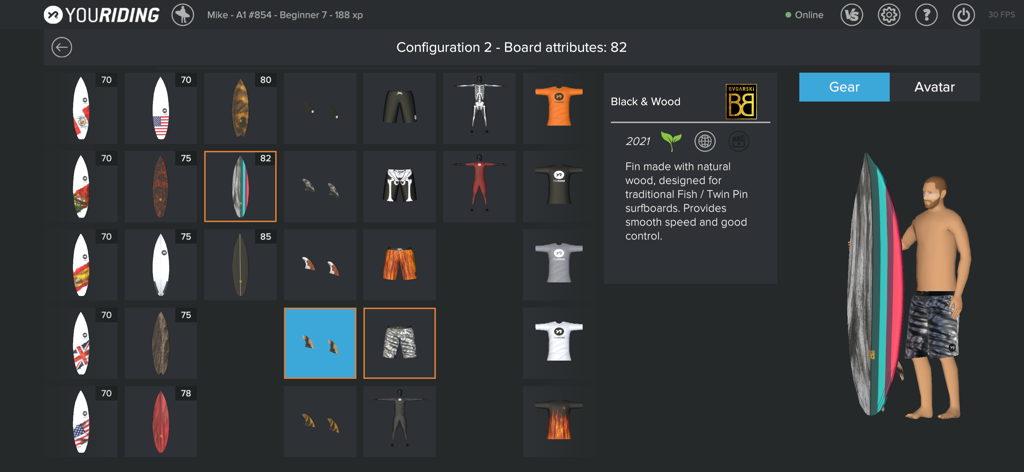The width and height of the screenshot is (1024, 472).
Task: Select the skeleton print boardshorts
Action: 400,187
